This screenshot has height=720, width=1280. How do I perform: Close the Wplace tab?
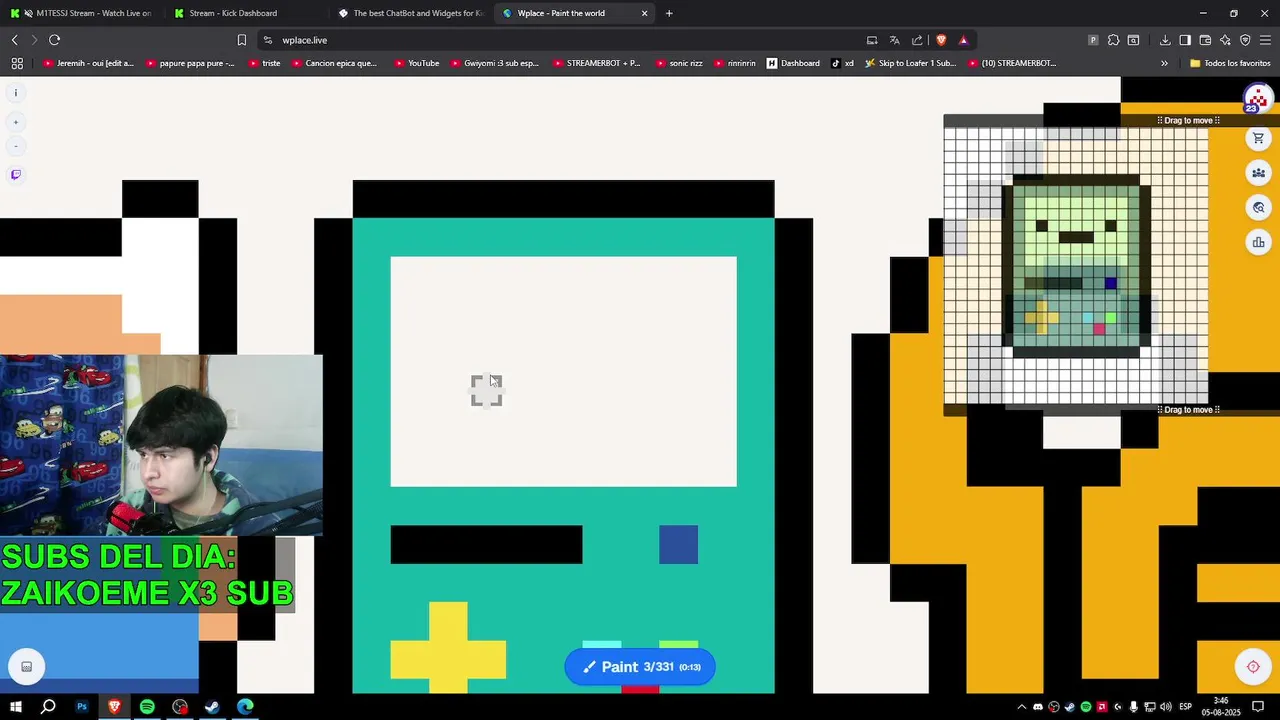[x=644, y=13]
